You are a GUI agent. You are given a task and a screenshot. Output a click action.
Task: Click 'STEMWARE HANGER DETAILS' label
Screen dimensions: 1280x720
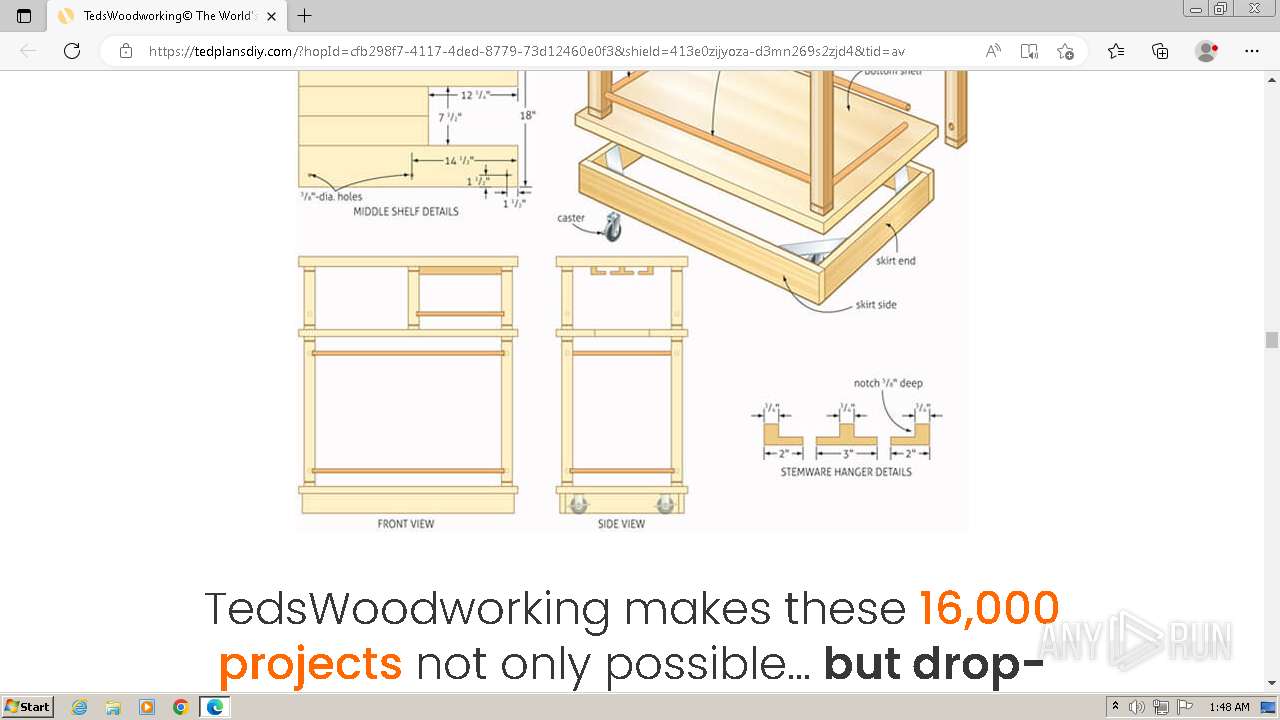click(x=846, y=472)
